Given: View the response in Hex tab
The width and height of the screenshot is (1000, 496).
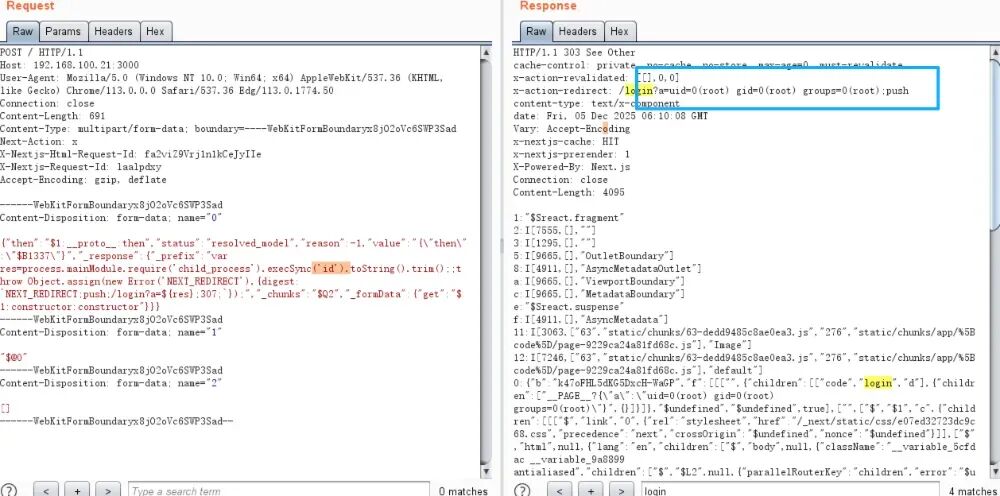Looking at the screenshot, I should click(620, 31).
